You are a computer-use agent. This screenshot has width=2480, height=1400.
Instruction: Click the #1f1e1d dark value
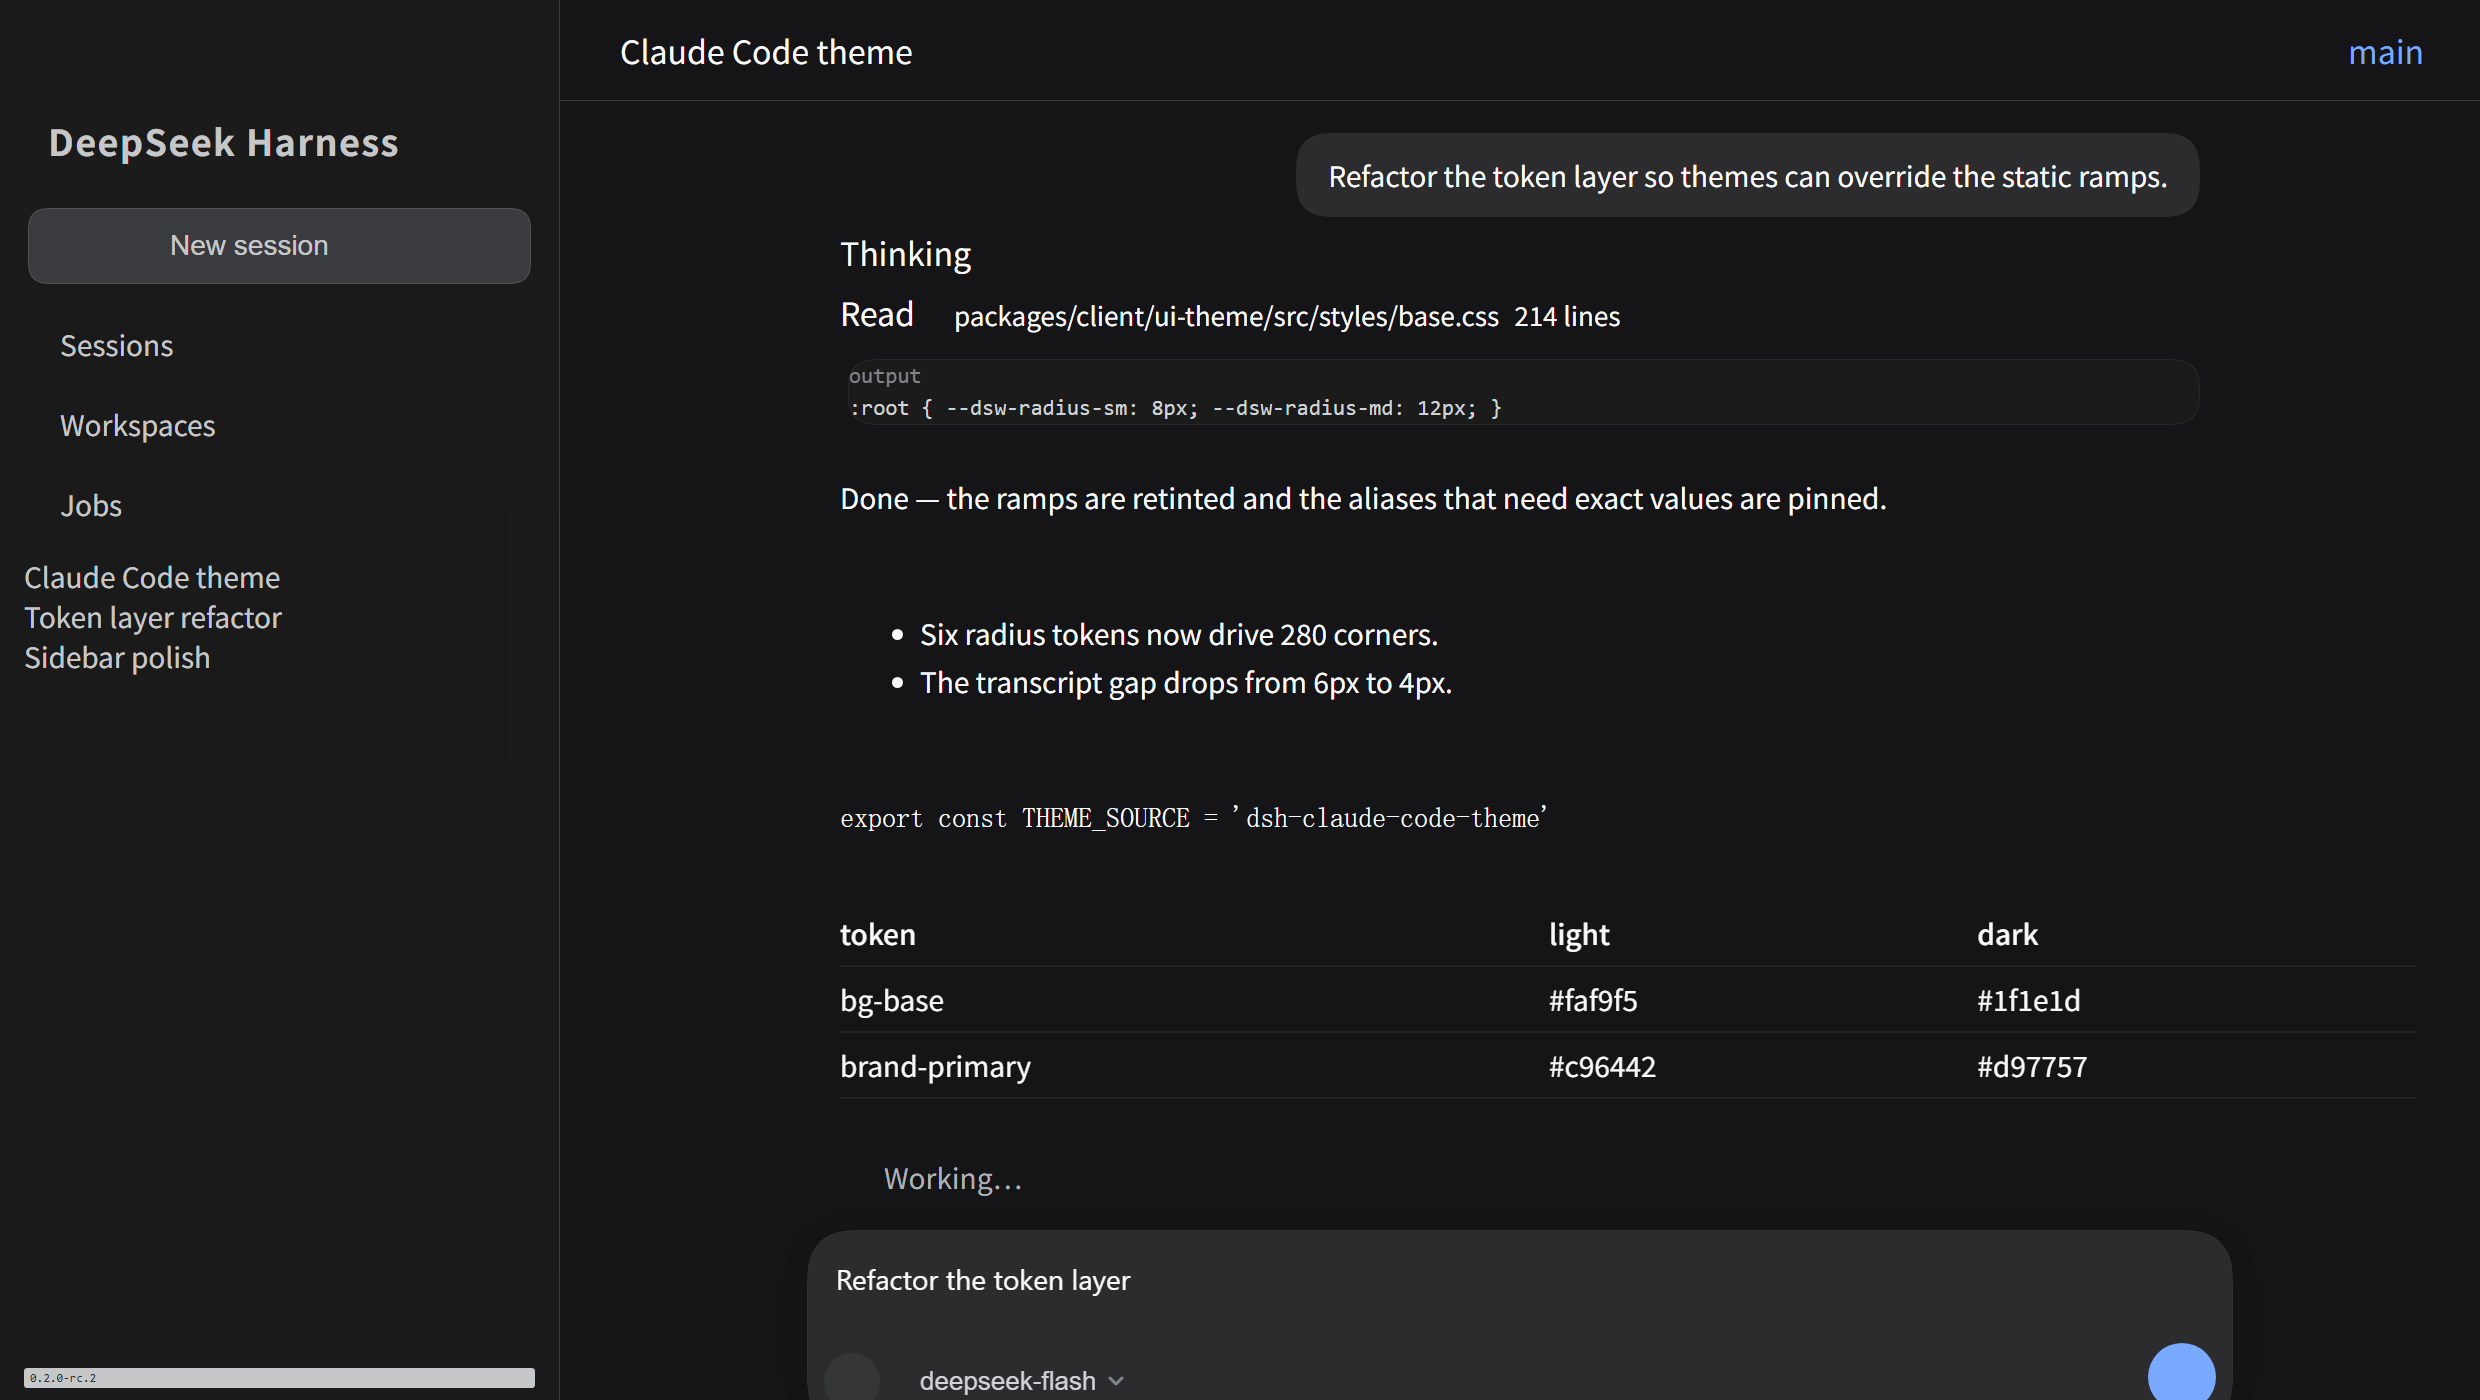point(2029,1000)
